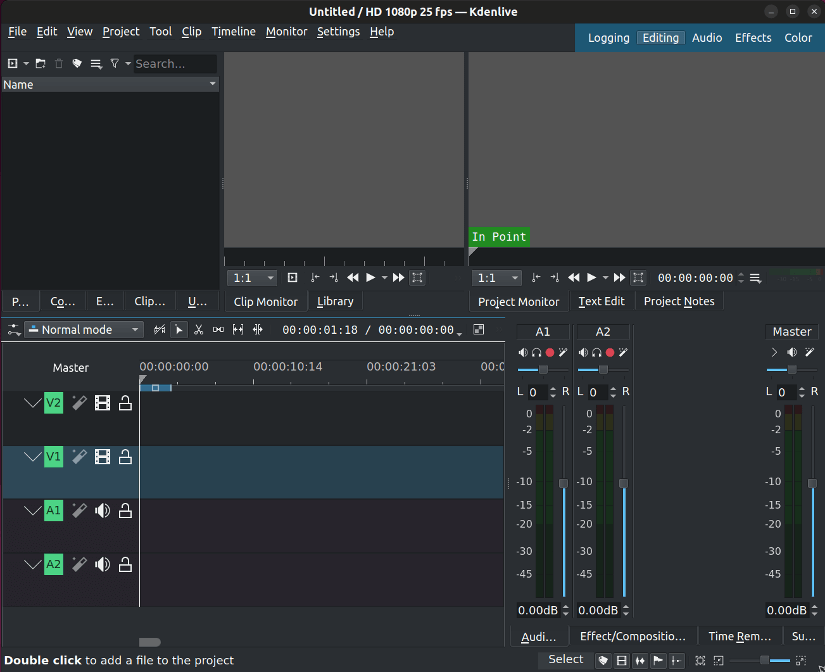Open the Monitor menu
Image resolution: width=825 pixels, height=672 pixels.
pyautogui.click(x=286, y=32)
